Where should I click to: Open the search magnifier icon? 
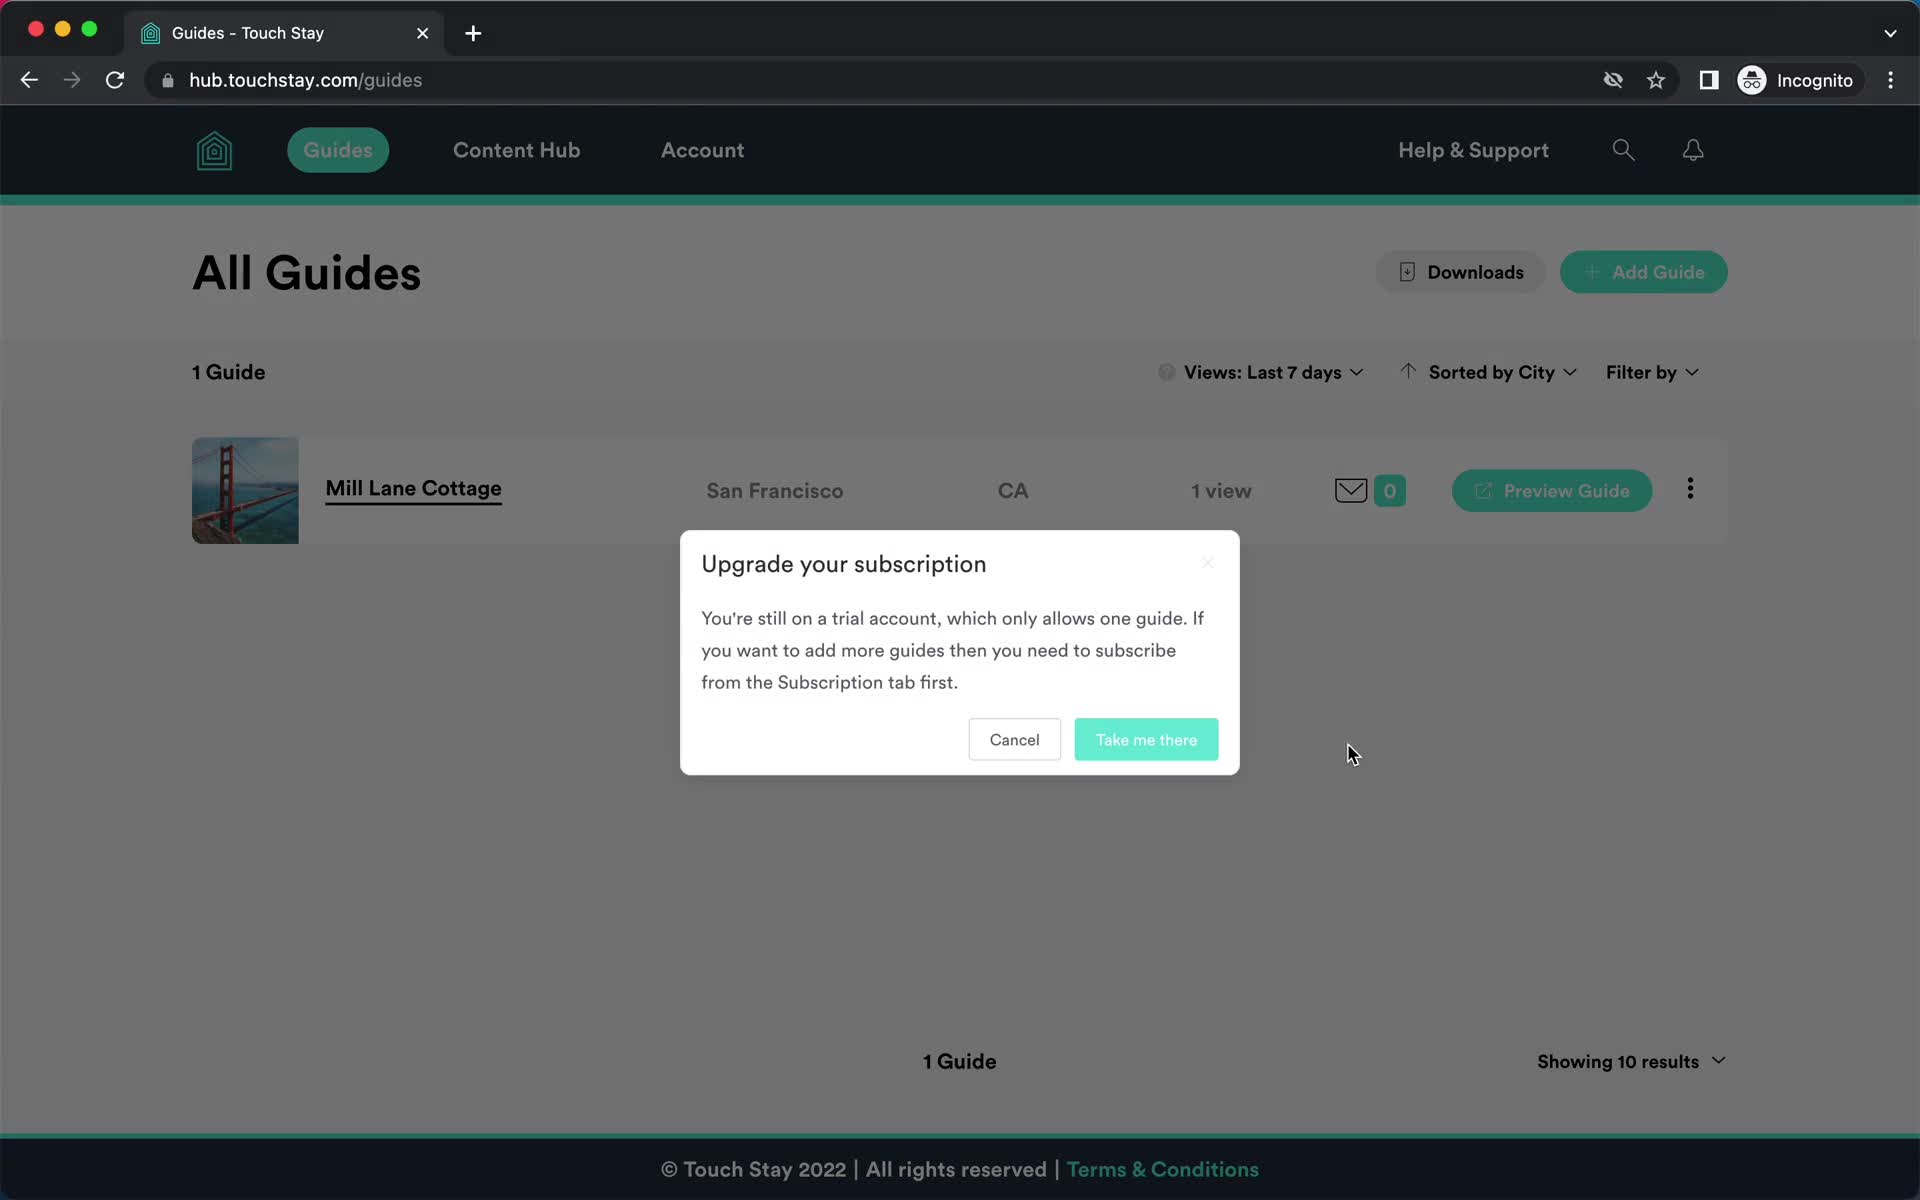point(1623,150)
